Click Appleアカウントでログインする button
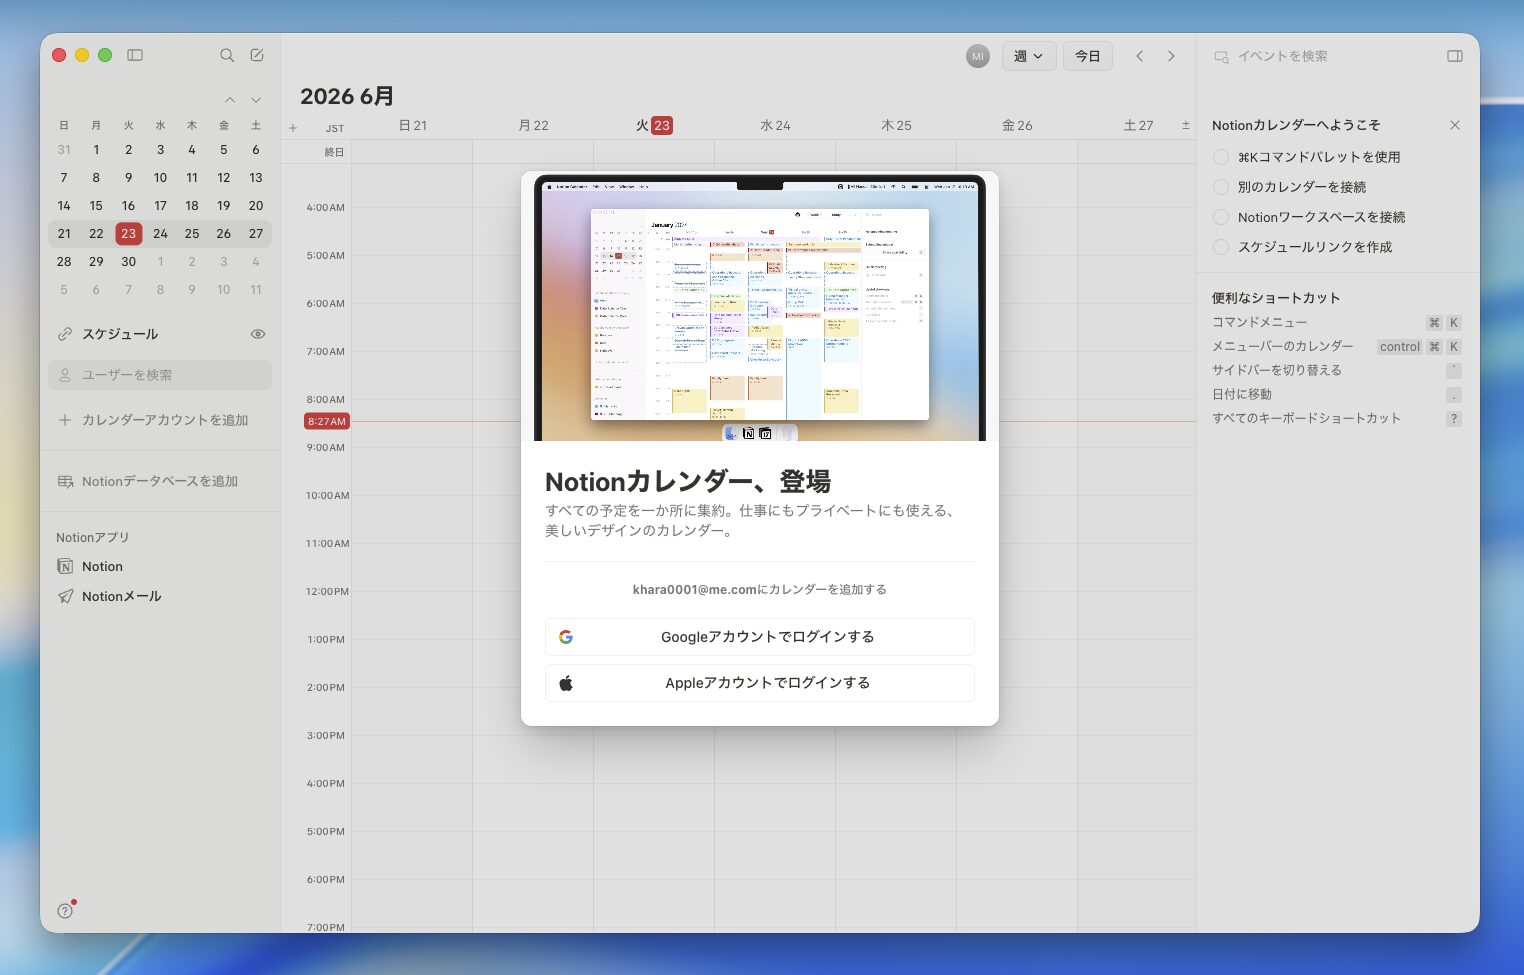 tap(760, 683)
